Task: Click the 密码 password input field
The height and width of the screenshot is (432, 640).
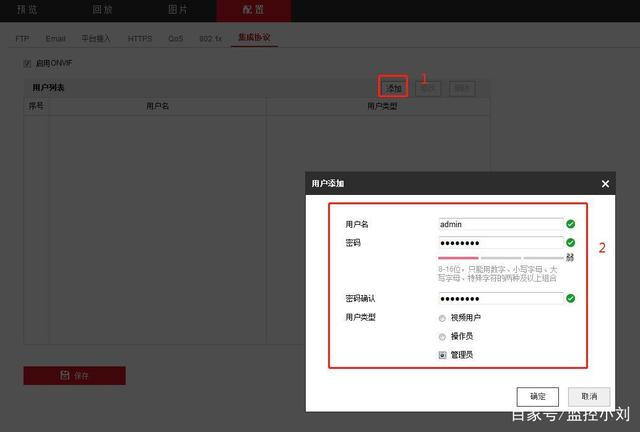Action: (x=501, y=243)
